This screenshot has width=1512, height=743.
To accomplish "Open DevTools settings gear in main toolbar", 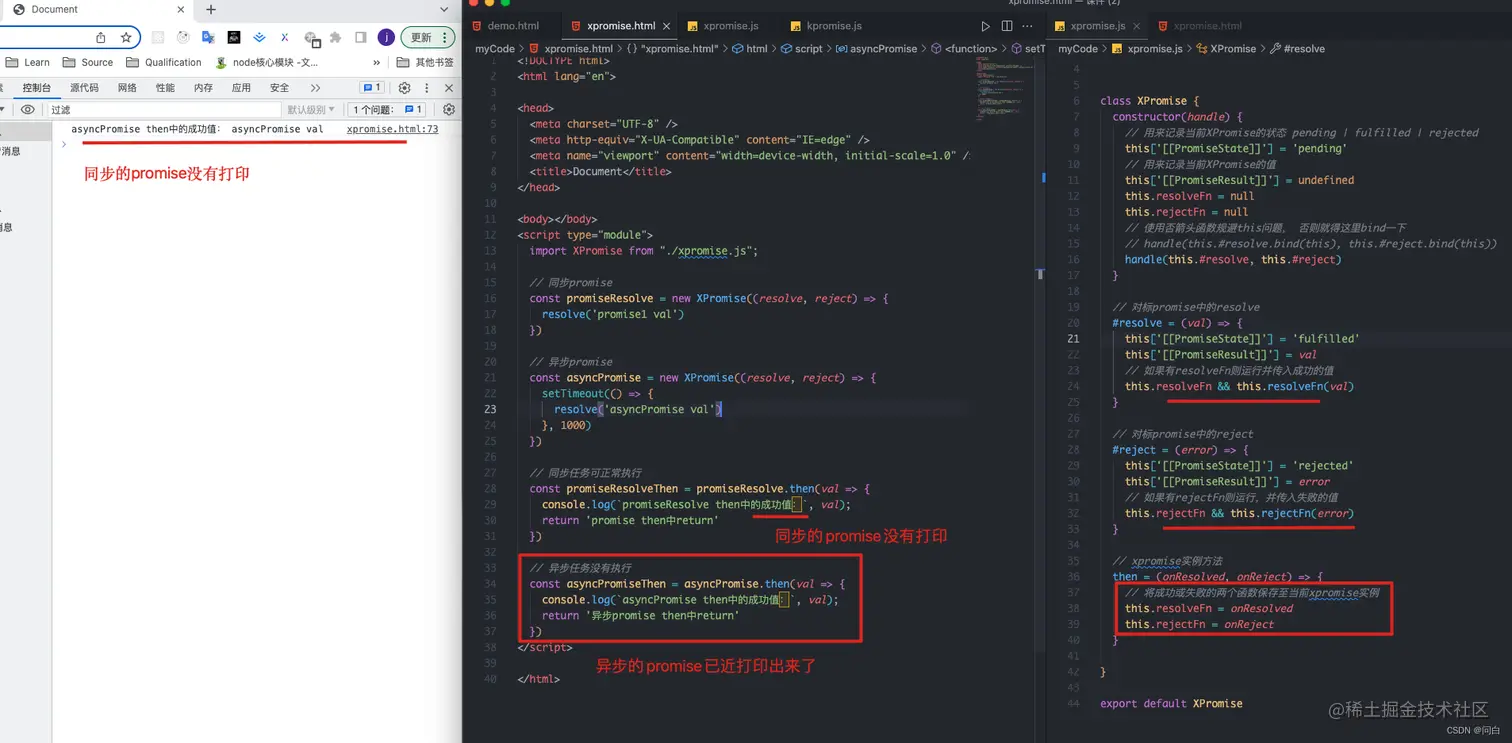I will [x=404, y=88].
